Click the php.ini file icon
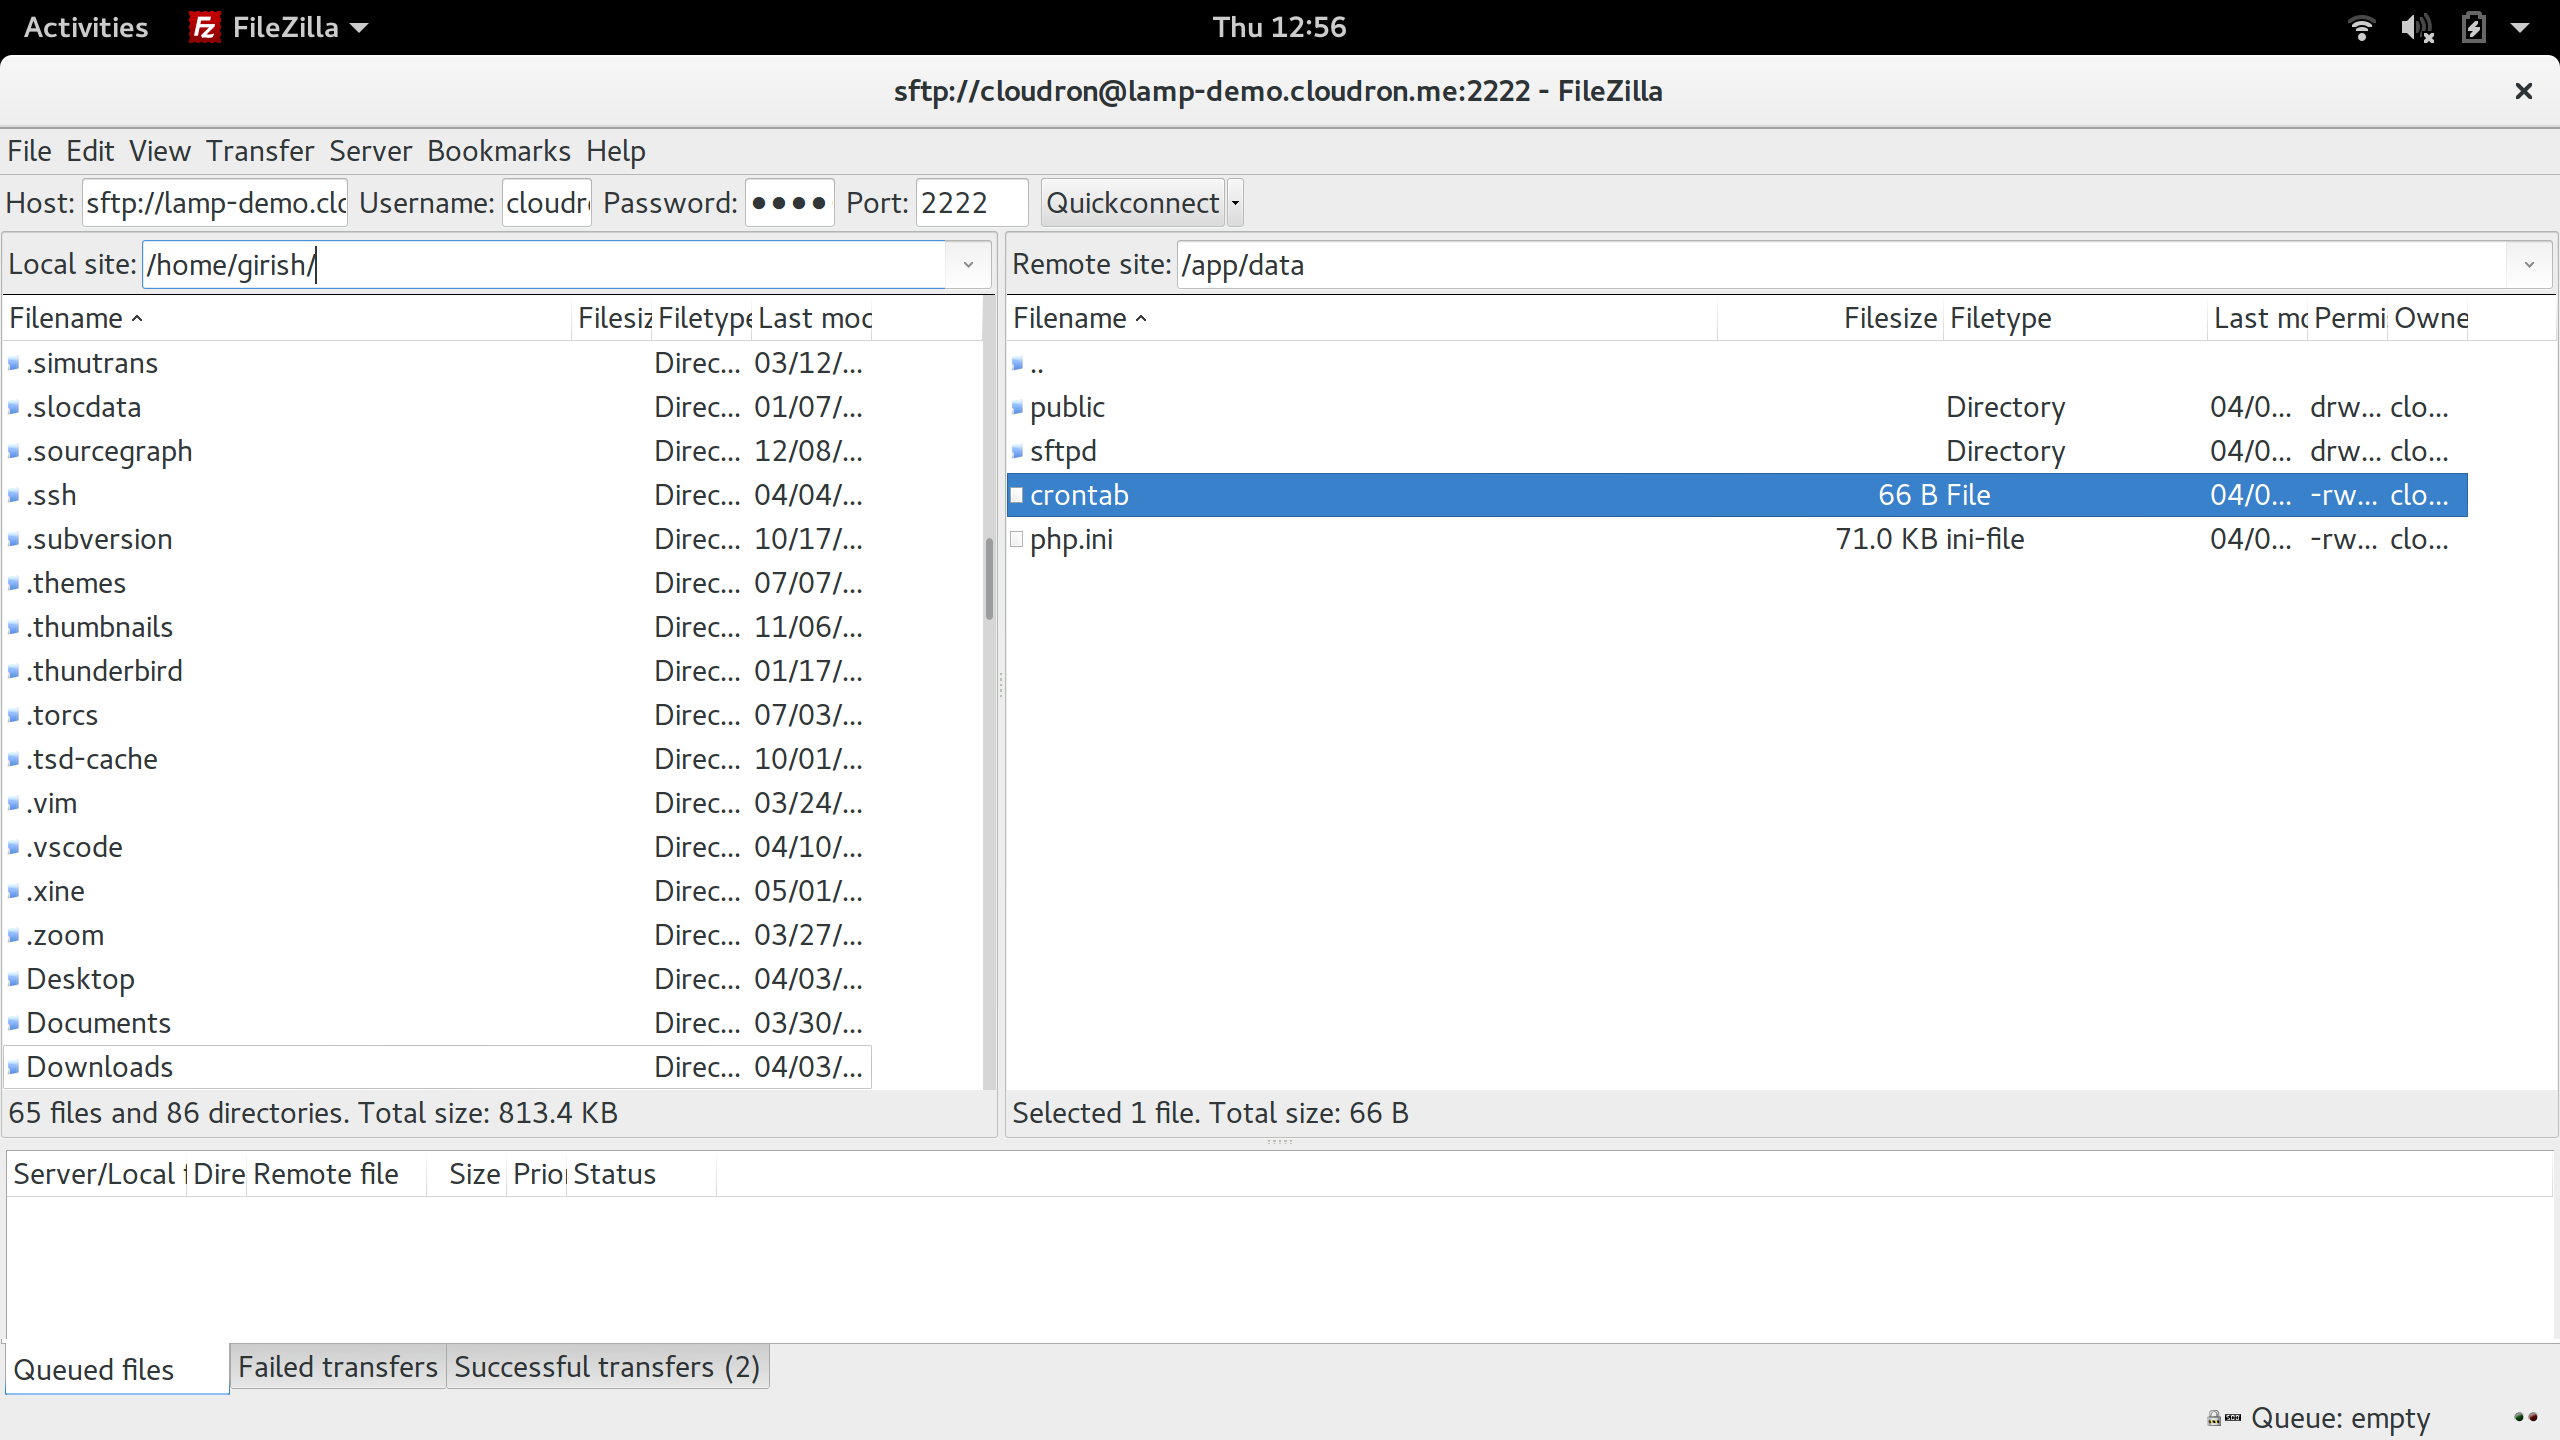Viewport: 2560px width, 1440px height. 1017,539
